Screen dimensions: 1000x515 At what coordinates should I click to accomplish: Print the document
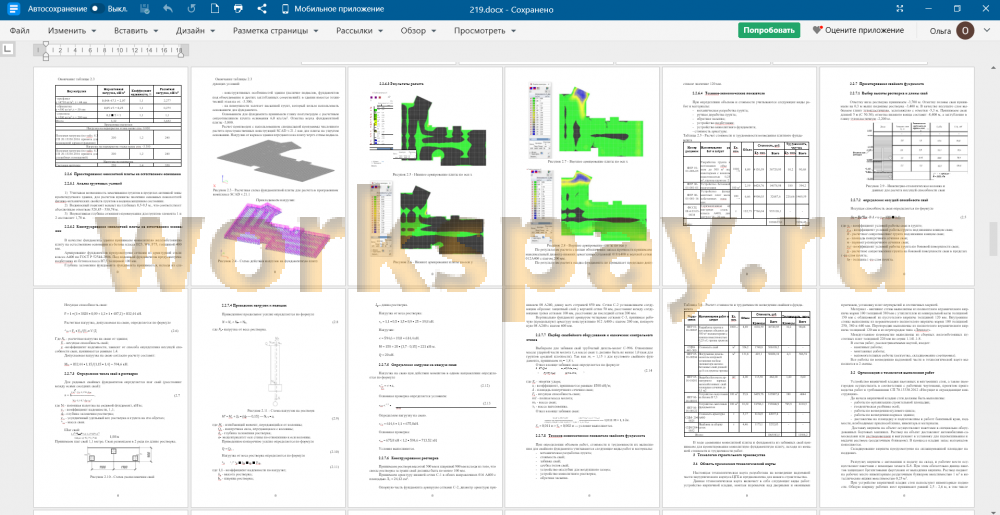pos(239,9)
